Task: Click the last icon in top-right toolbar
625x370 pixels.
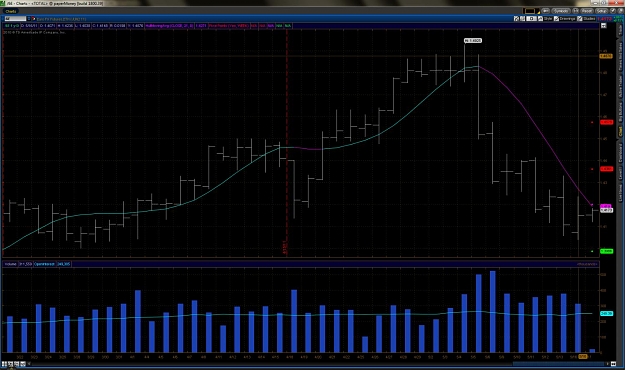Action: click(x=621, y=11)
